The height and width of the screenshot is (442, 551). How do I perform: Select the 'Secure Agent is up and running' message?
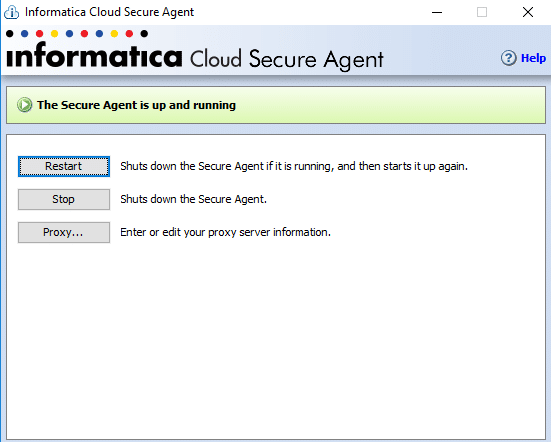tap(136, 105)
